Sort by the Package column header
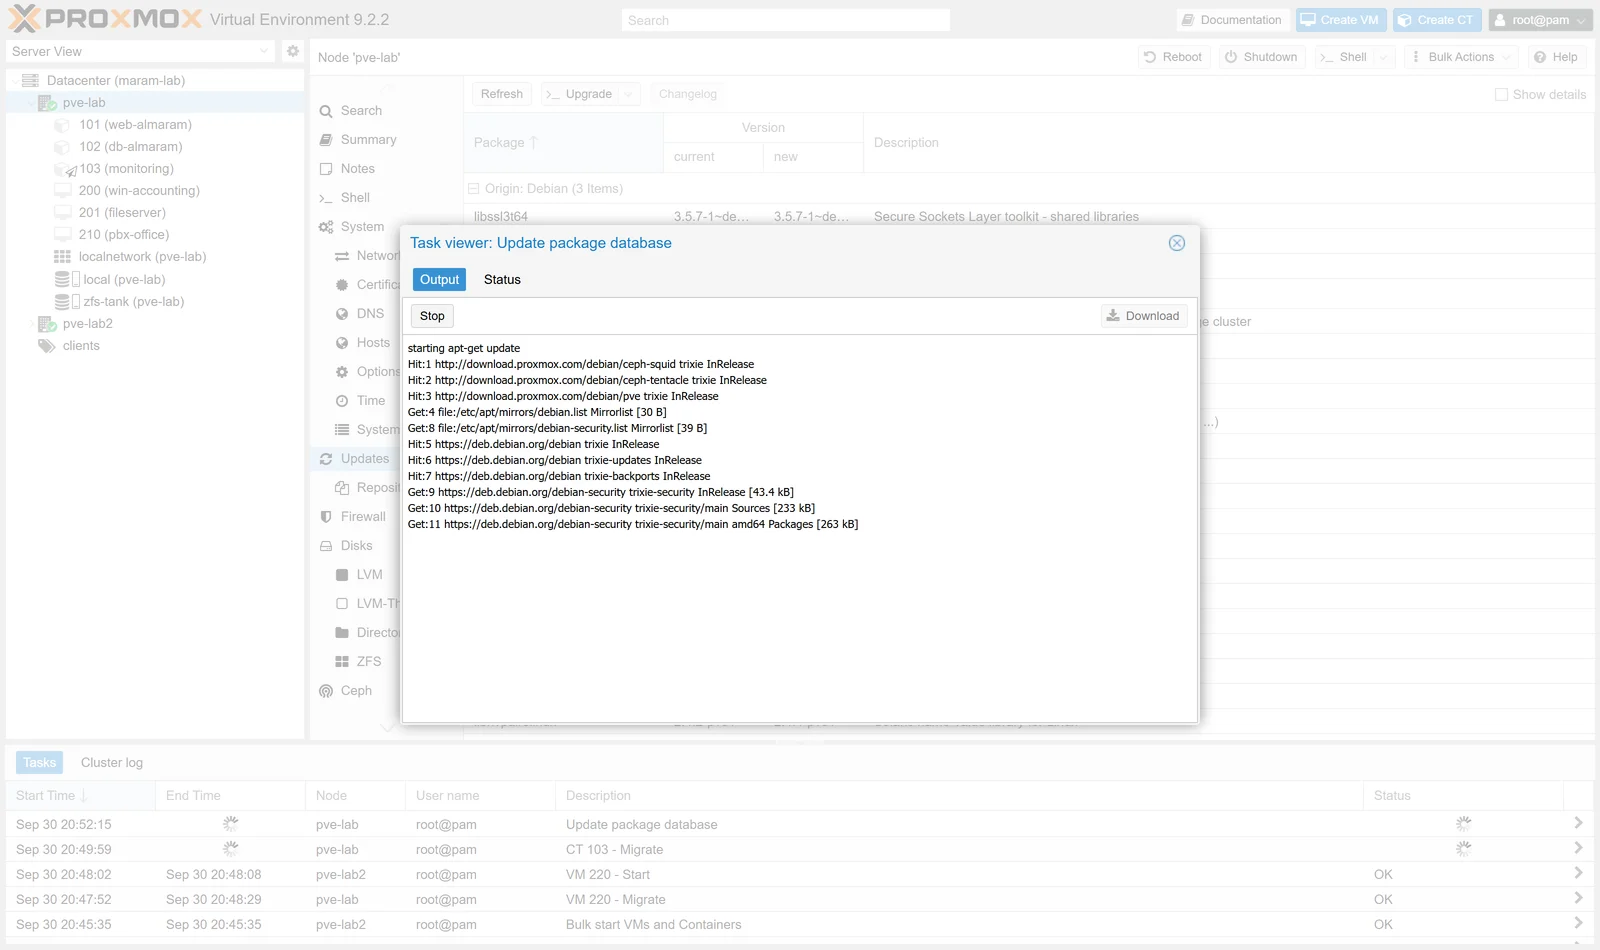The image size is (1600, 950). [x=563, y=143]
